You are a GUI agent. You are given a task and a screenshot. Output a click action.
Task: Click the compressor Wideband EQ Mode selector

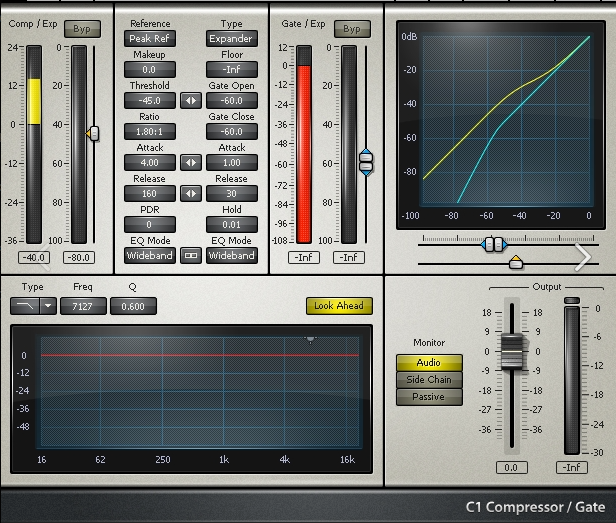pyautogui.click(x=150, y=255)
